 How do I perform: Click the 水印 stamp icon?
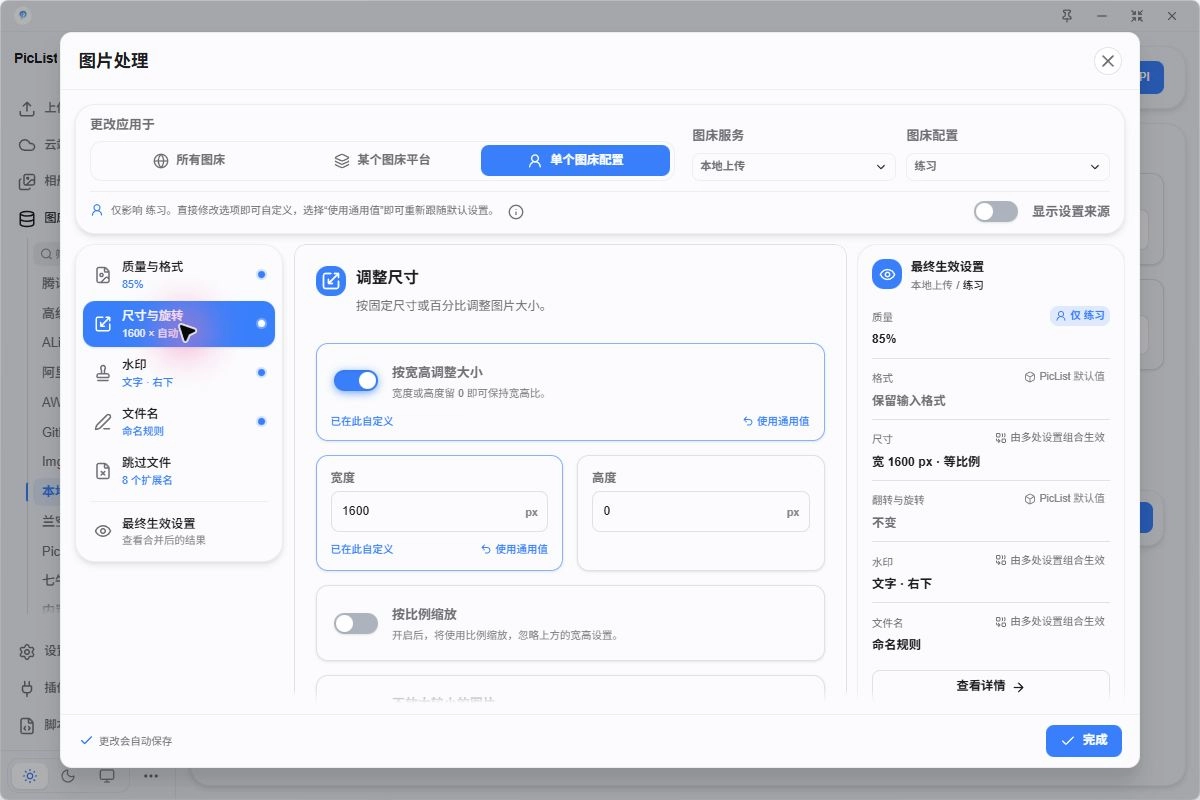[103, 373]
